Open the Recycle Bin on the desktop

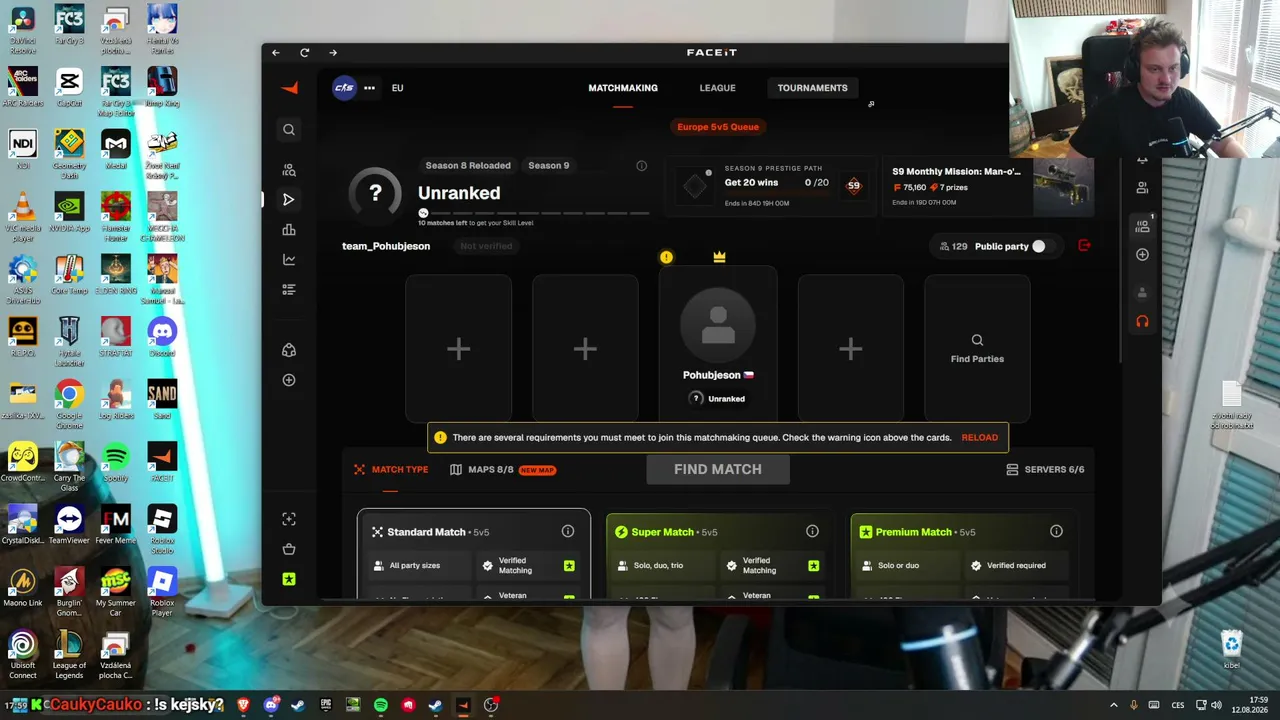tap(1231, 650)
